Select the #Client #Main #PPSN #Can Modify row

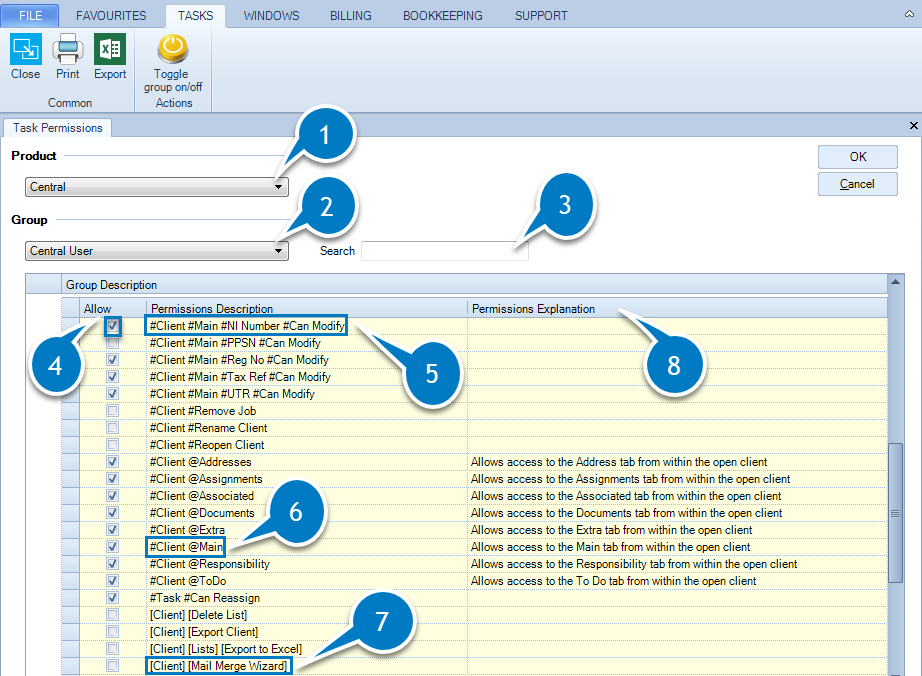pos(235,343)
